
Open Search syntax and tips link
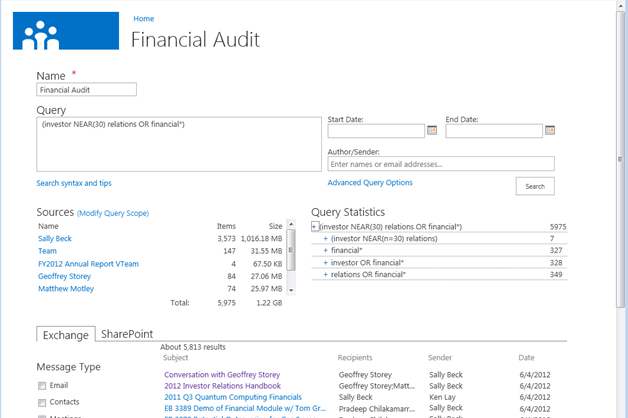(74, 184)
